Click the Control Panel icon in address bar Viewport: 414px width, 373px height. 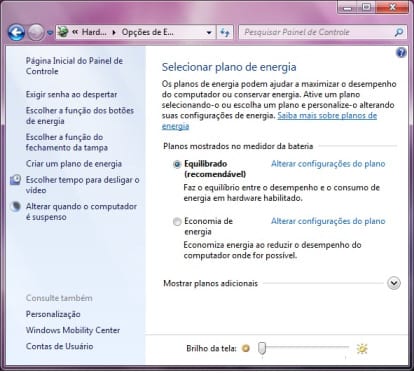click(63, 32)
